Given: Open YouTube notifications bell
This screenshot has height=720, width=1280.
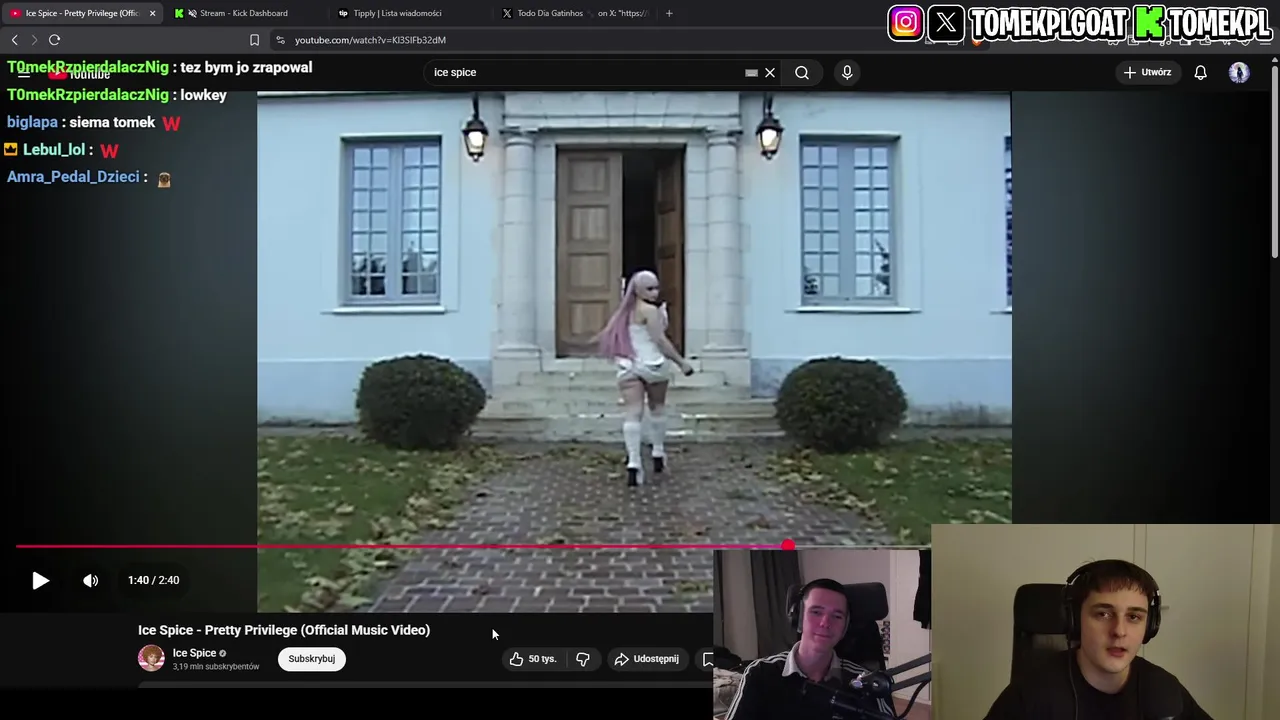Looking at the screenshot, I should (x=1201, y=72).
